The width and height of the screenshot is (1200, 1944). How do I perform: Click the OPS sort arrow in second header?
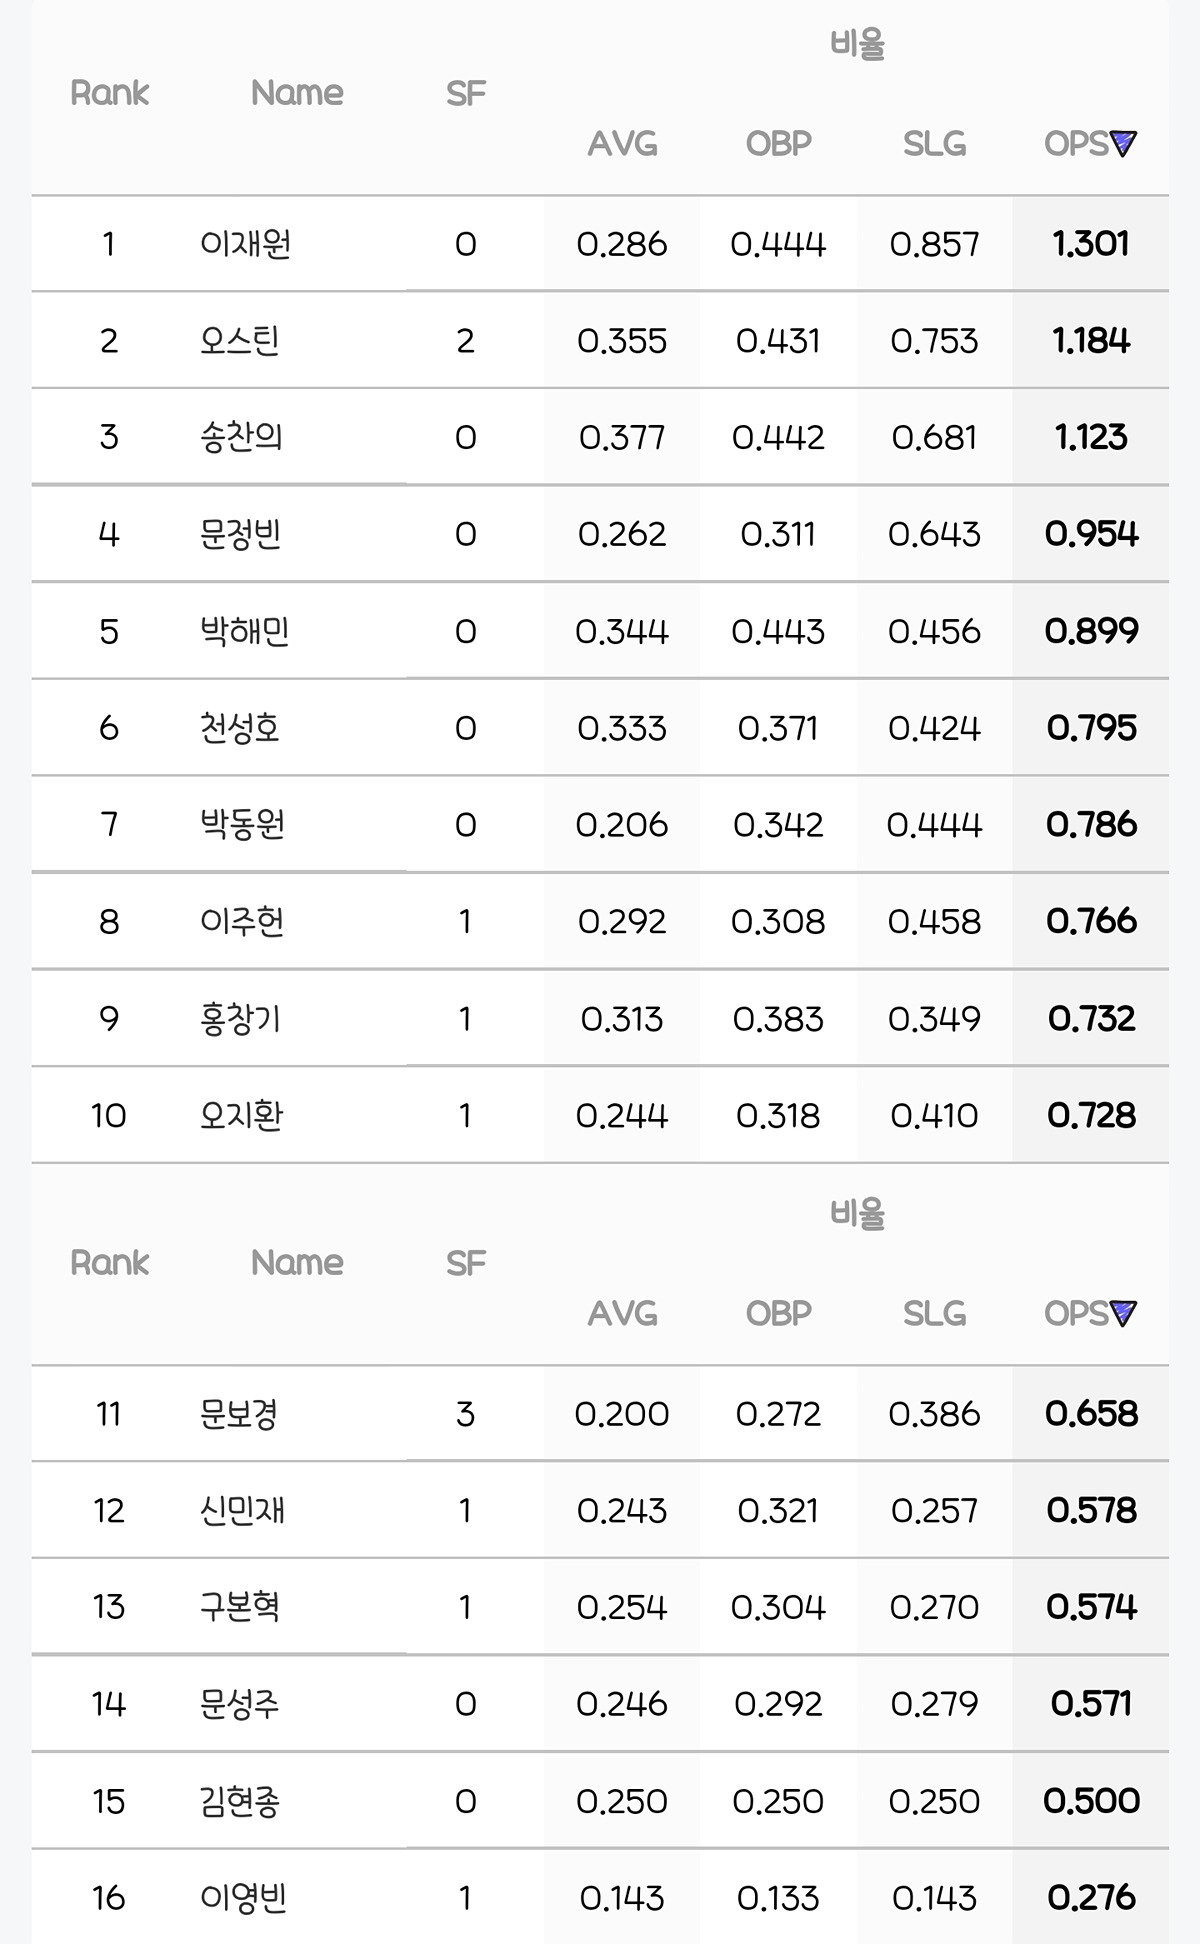point(1124,1313)
